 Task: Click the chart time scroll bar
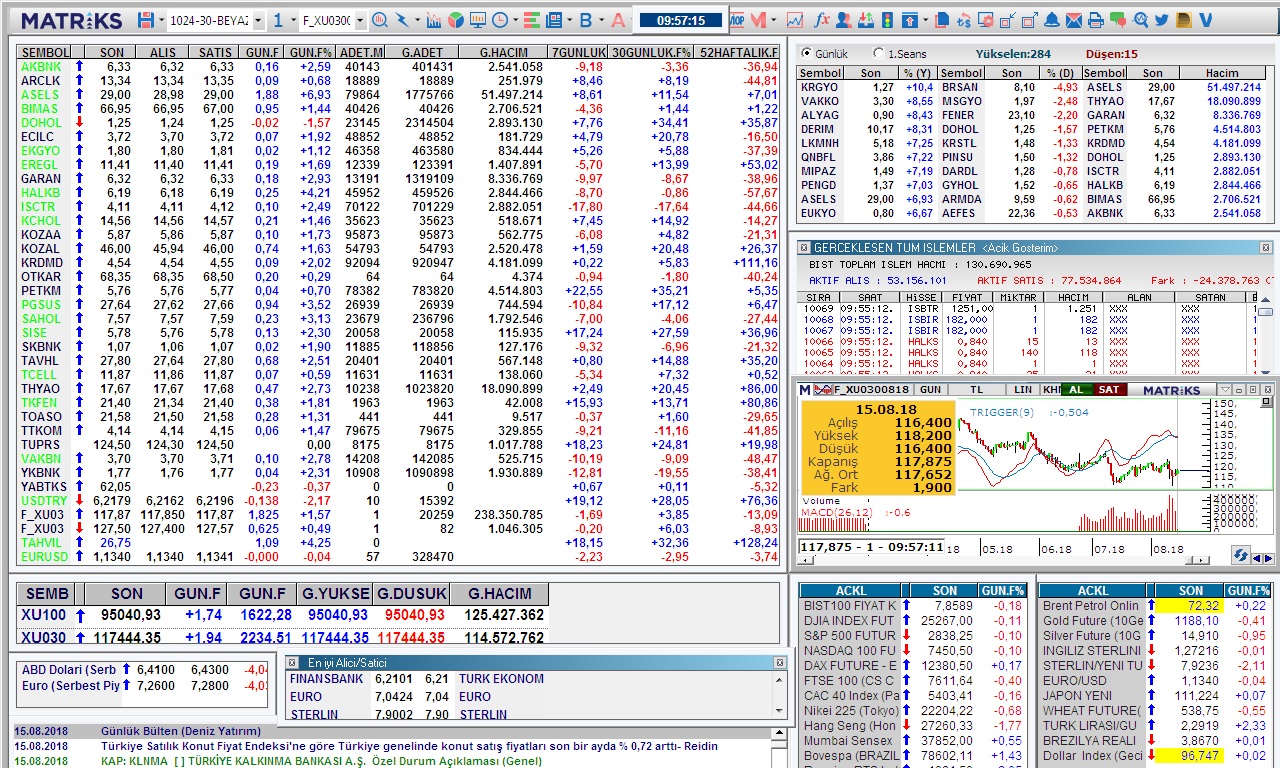pyautogui.click(x=1001, y=560)
